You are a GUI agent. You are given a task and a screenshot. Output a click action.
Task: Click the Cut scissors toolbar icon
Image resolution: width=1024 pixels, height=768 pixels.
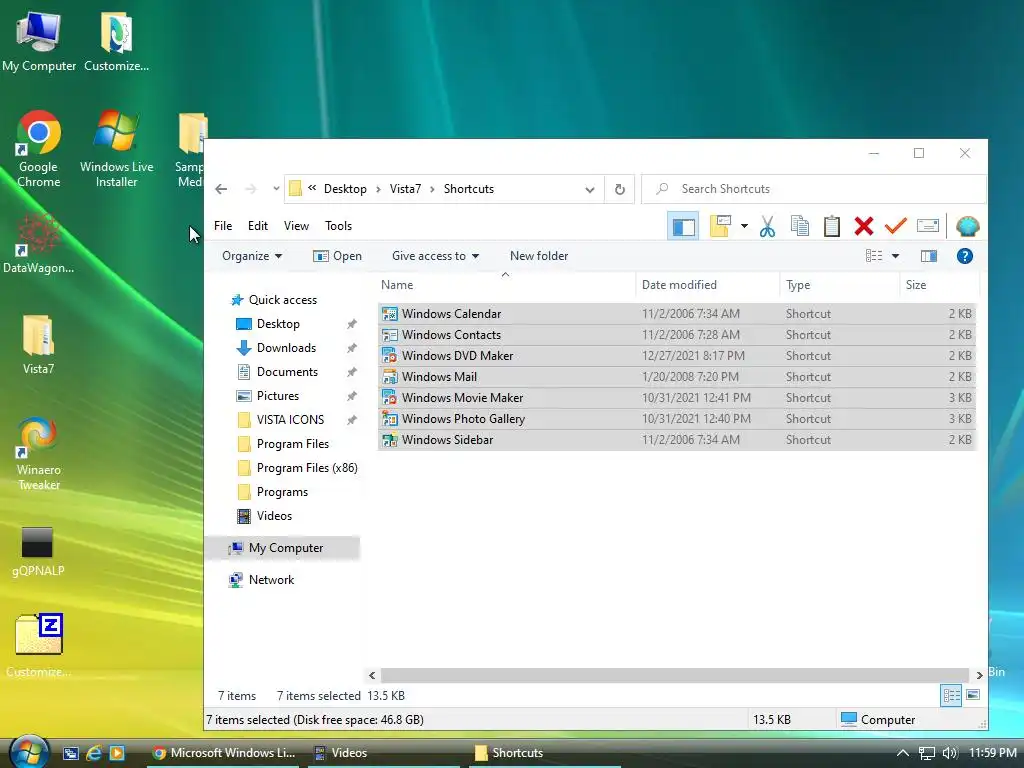[x=767, y=227]
